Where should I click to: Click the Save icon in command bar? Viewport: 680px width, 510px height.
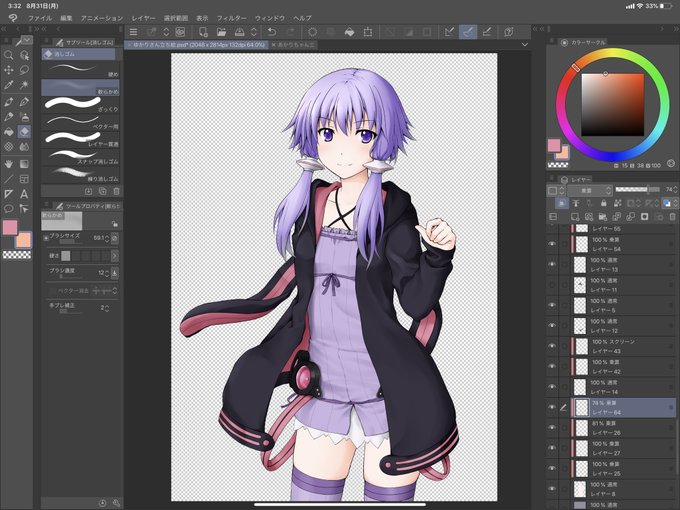tap(239, 32)
